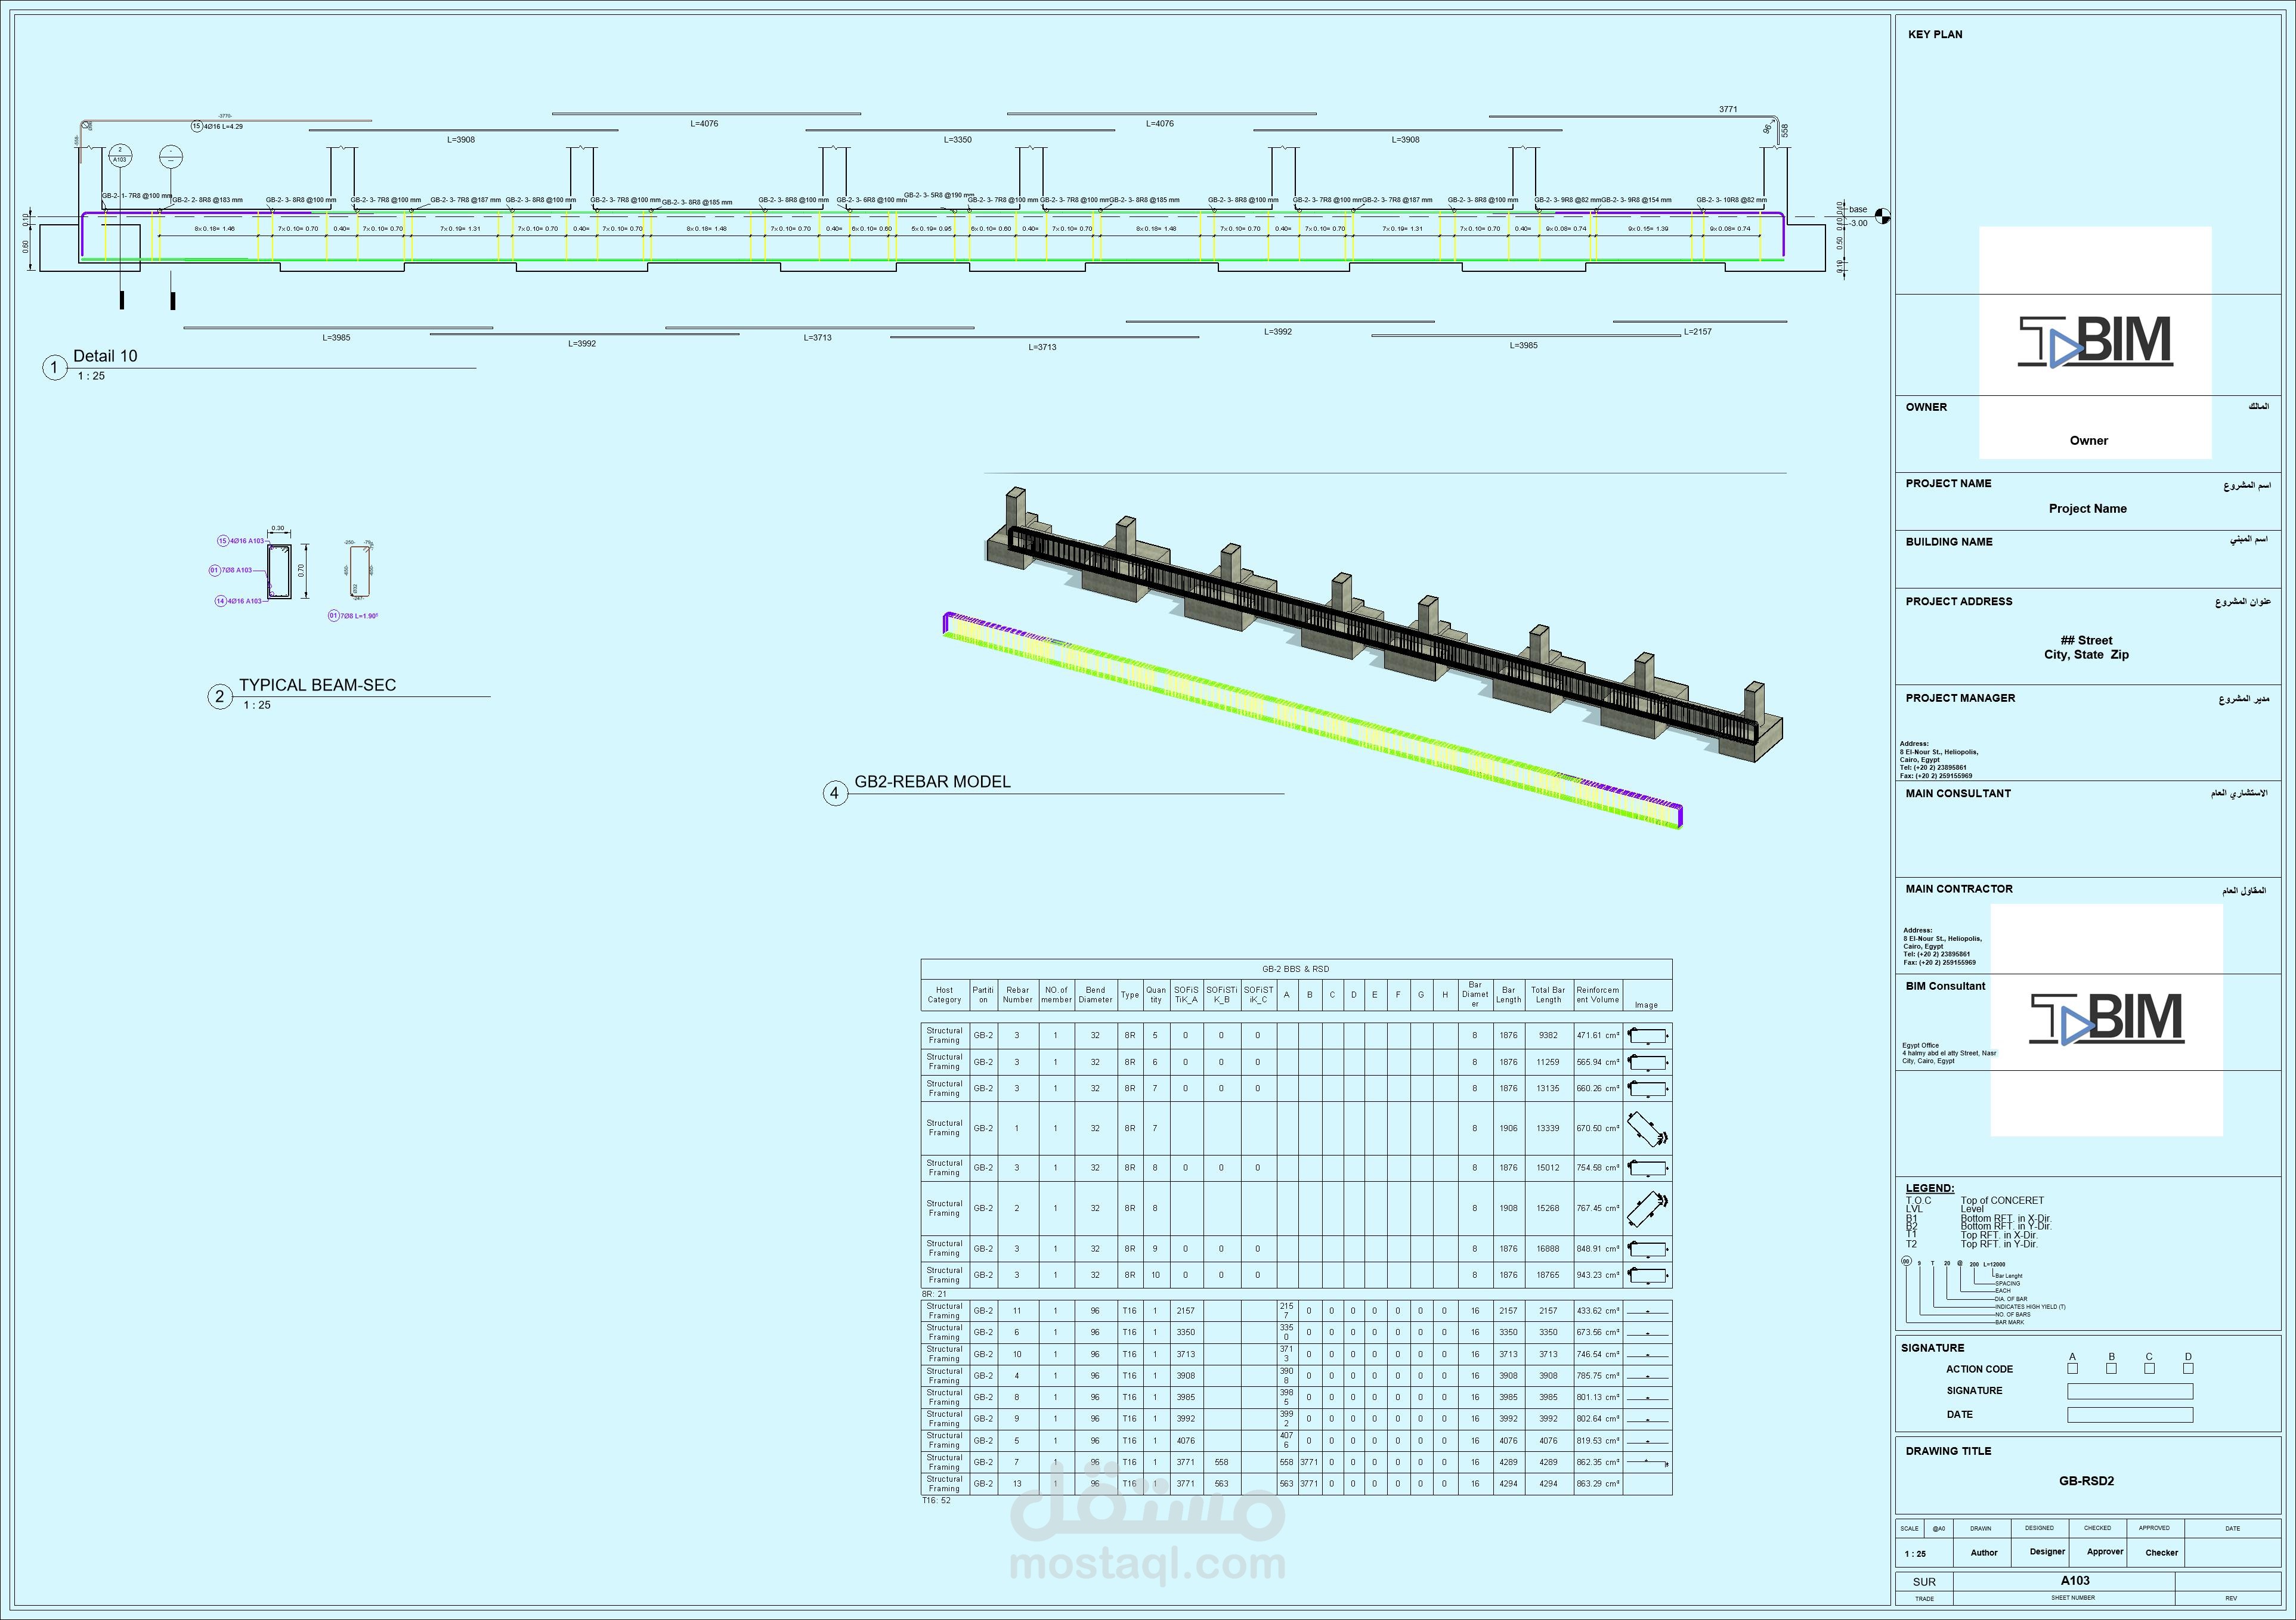Click view number 4 circle for GB2-Rebar Model
The height and width of the screenshot is (1620, 2296).
(x=835, y=794)
